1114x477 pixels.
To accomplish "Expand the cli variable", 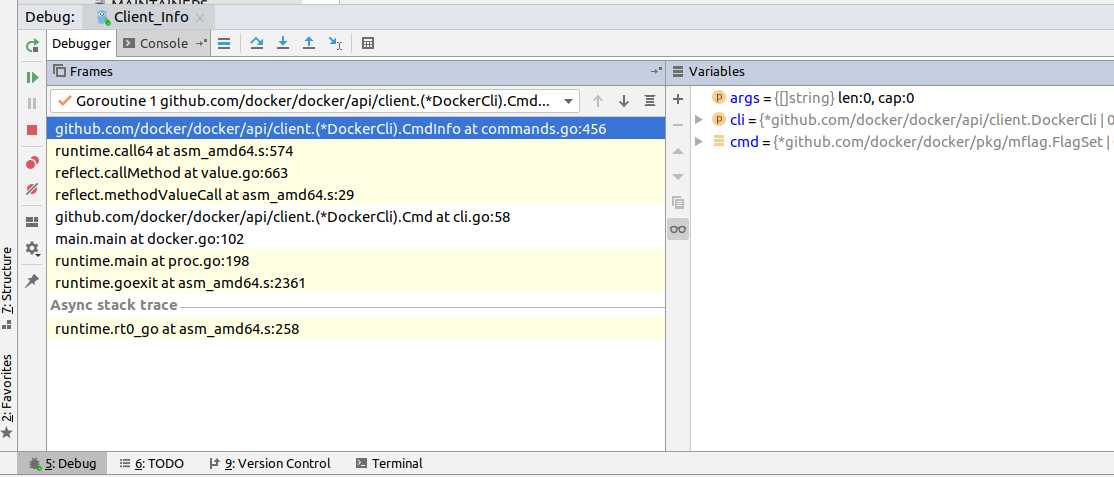I will coord(698,120).
